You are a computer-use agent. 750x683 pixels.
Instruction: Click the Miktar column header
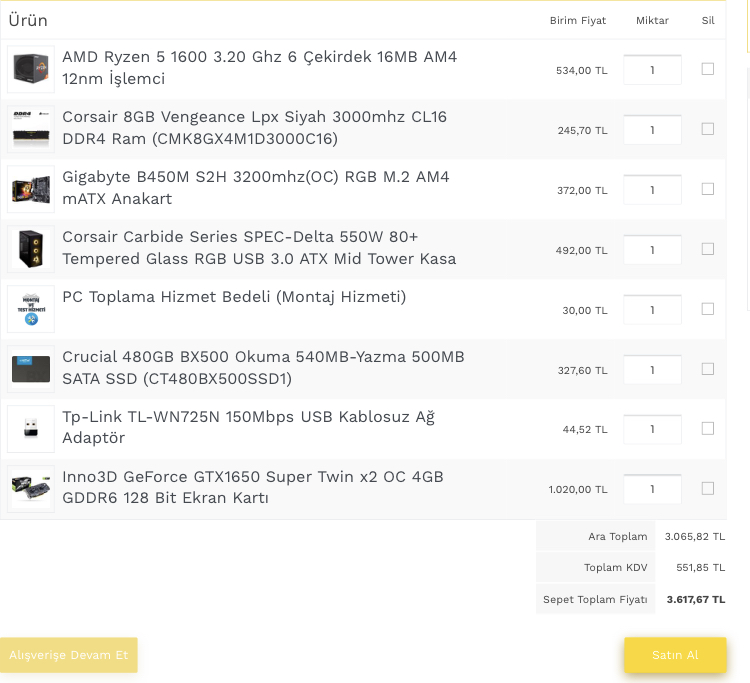coord(652,21)
